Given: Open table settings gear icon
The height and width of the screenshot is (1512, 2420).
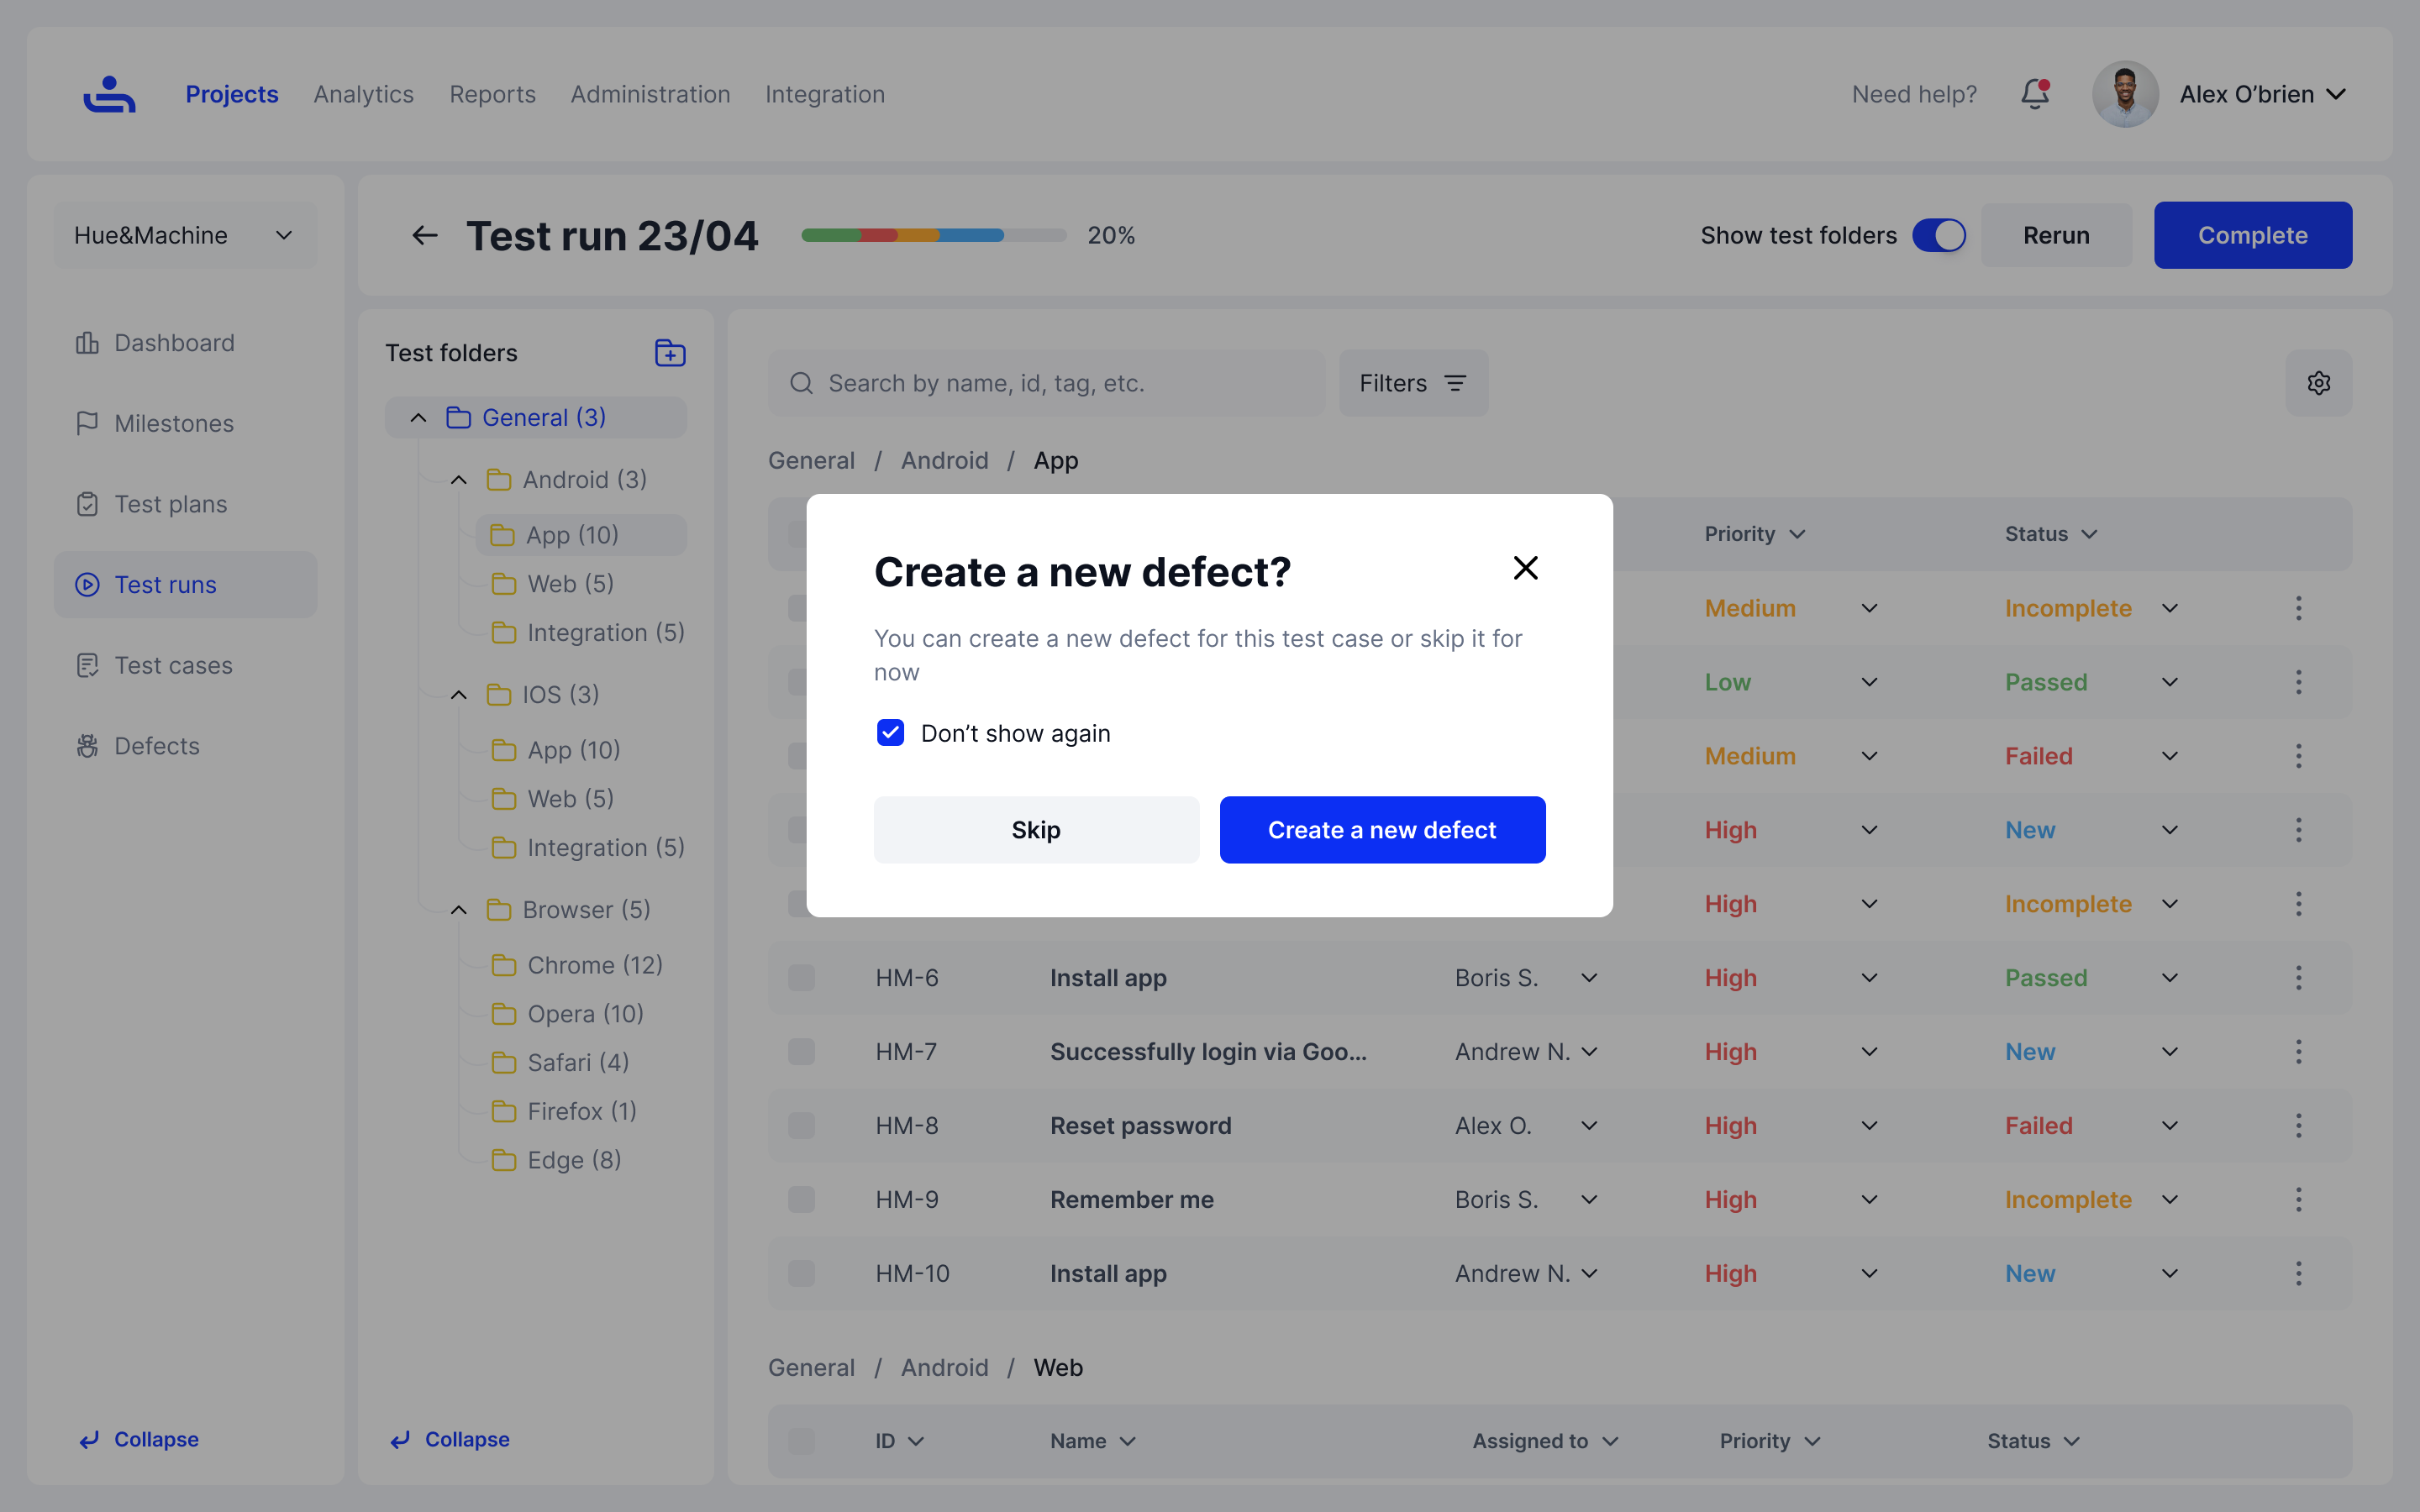Looking at the screenshot, I should (2318, 383).
